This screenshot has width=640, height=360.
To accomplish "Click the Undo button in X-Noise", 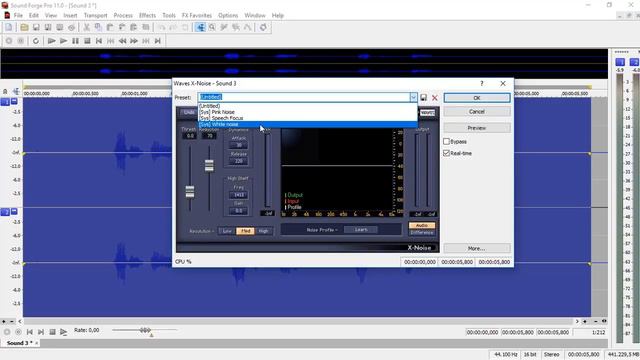I will (189, 112).
